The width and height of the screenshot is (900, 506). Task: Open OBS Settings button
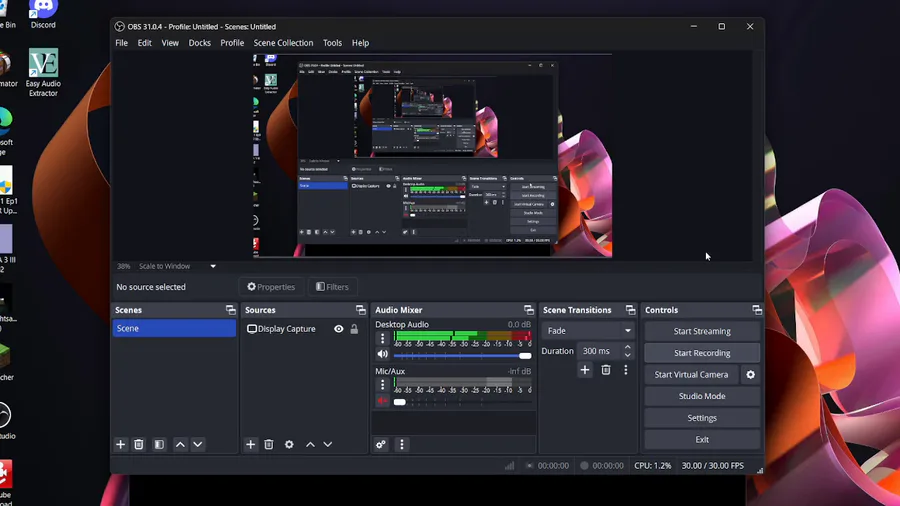[702, 418]
